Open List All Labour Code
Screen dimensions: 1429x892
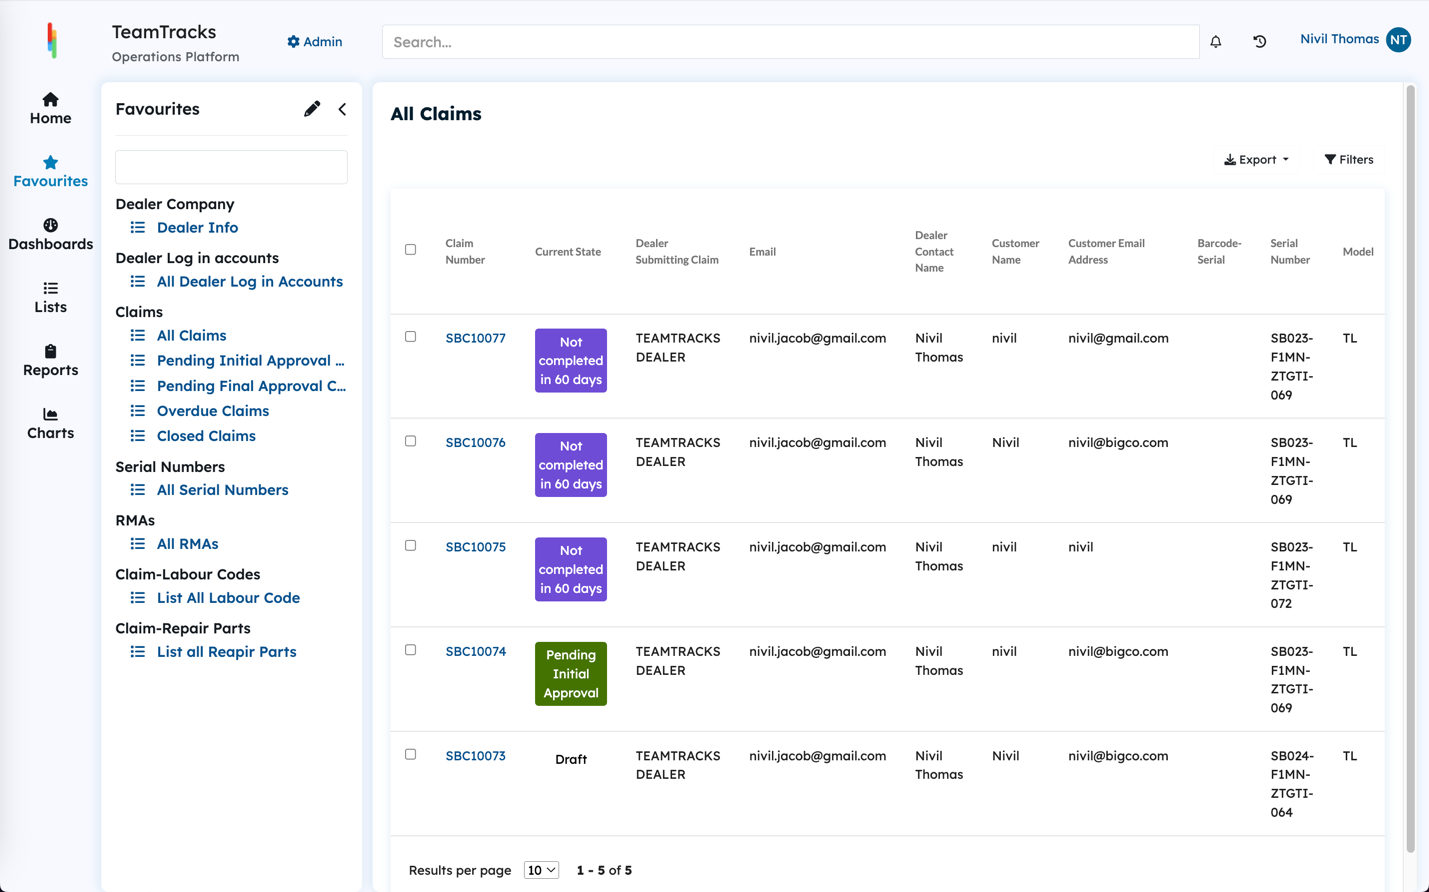[228, 598]
